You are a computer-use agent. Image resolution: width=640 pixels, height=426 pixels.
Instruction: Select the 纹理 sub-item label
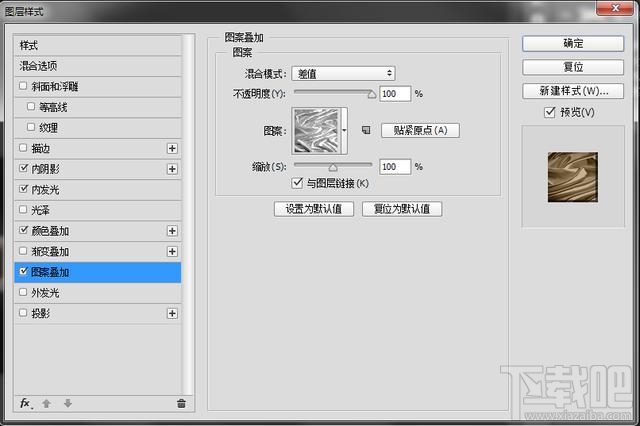tap(49, 128)
